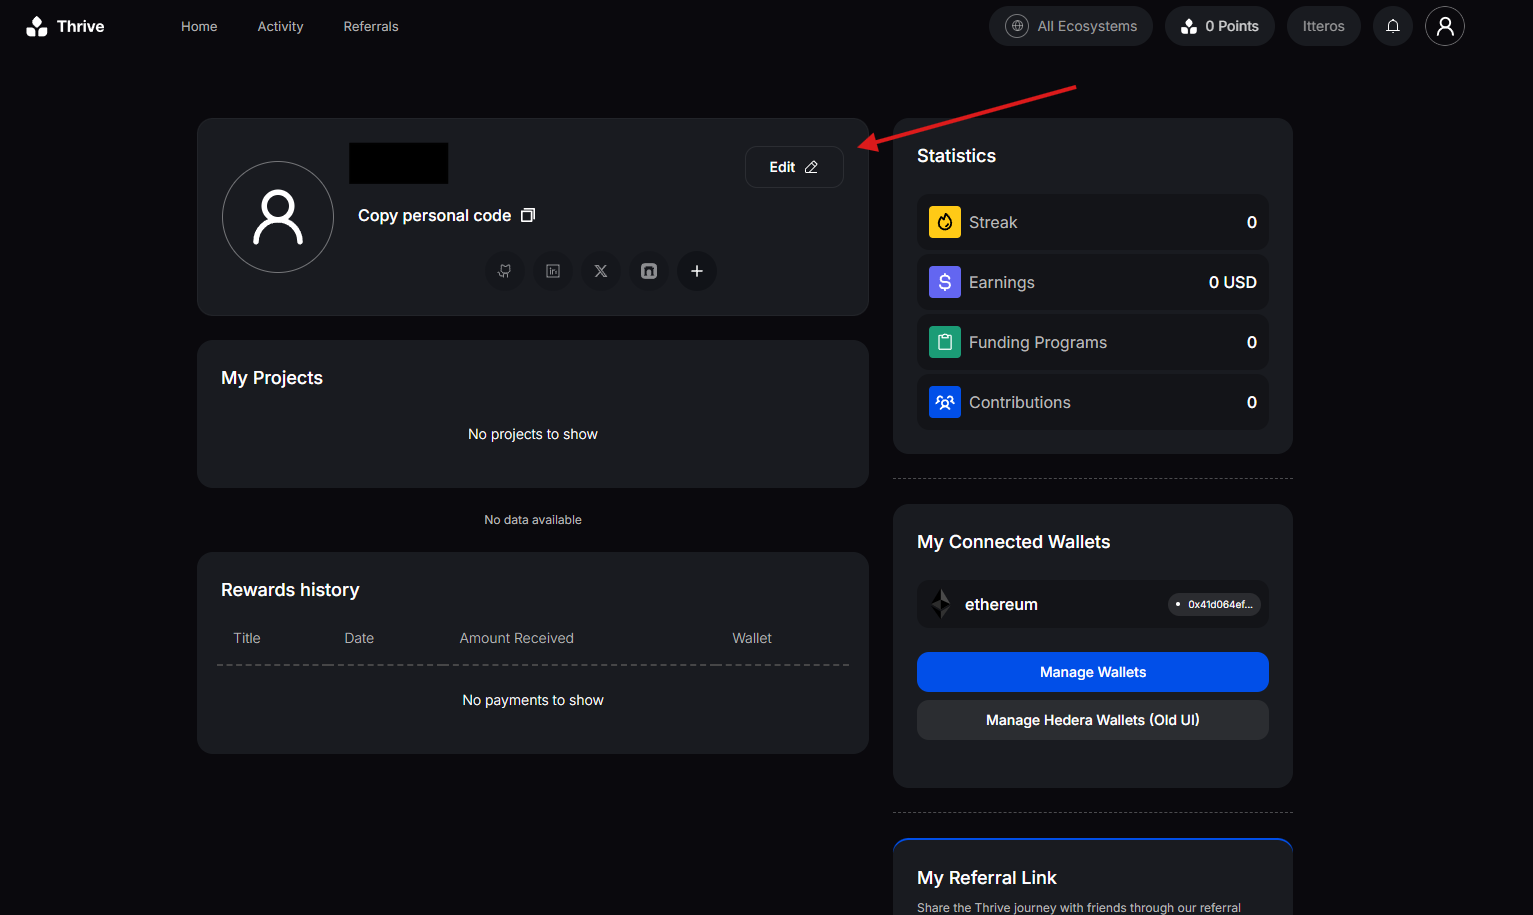Open the Activity page
1533x915 pixels.
[280, 26]
